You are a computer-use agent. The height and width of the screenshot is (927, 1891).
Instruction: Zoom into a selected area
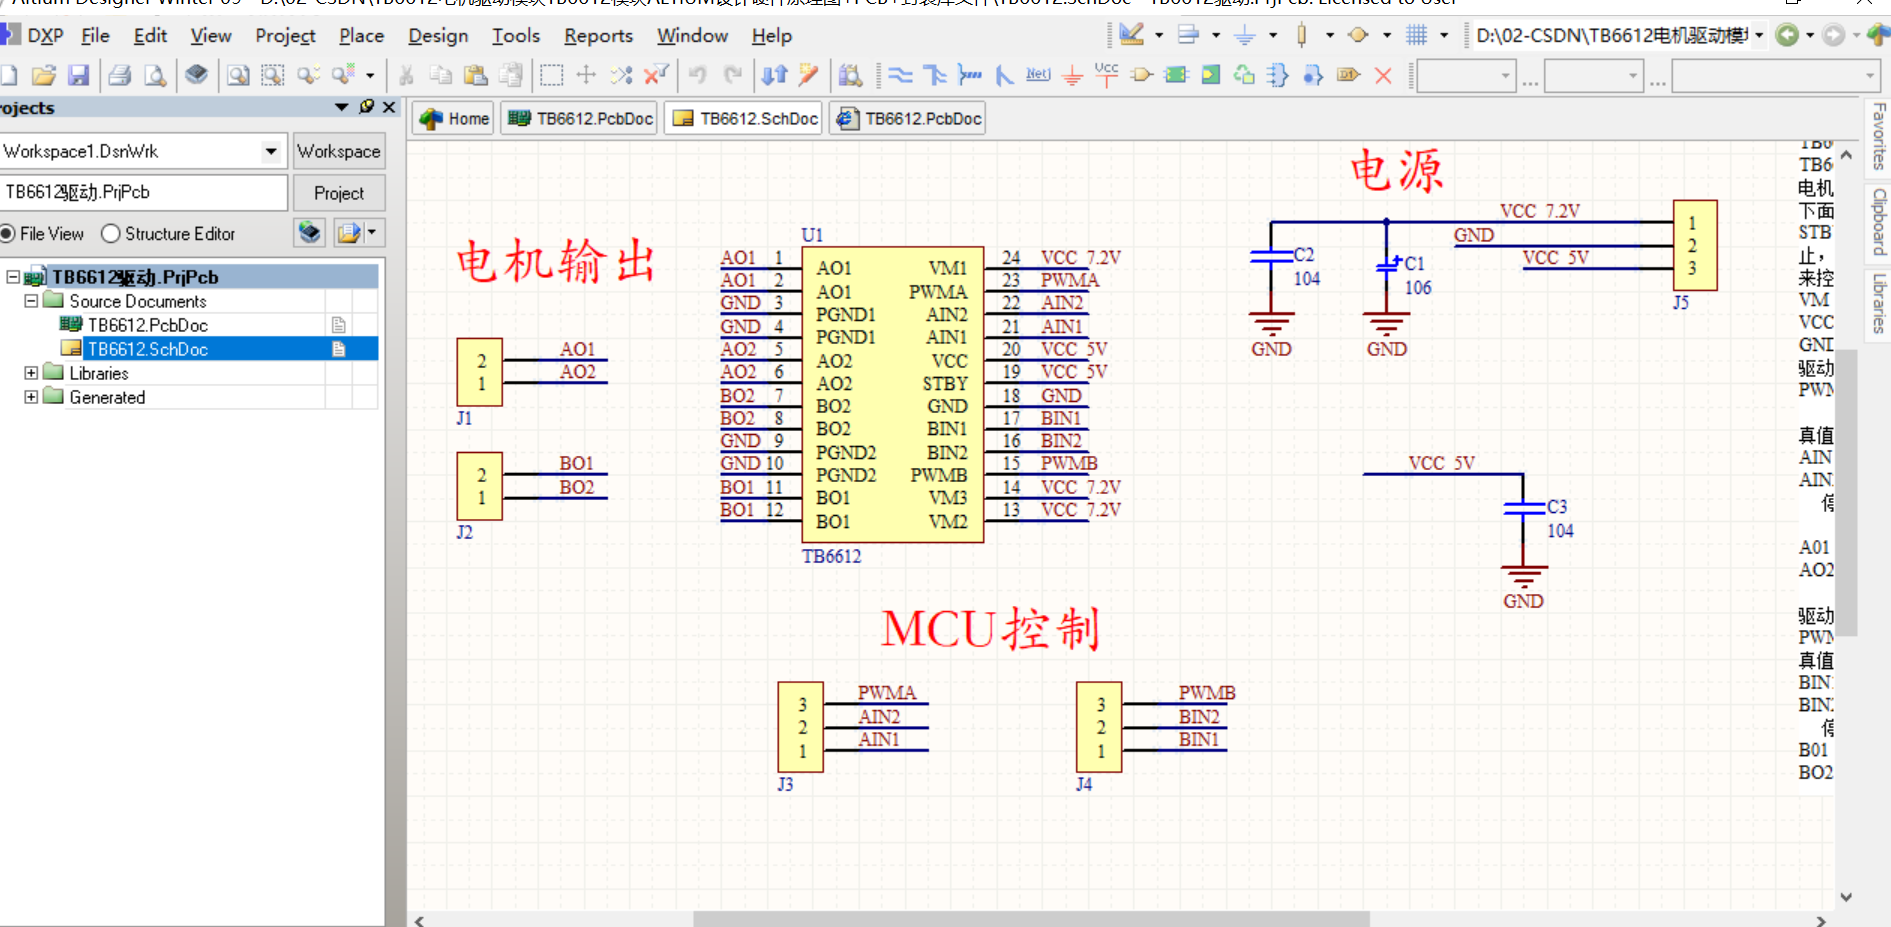click(x=272, y=75)
